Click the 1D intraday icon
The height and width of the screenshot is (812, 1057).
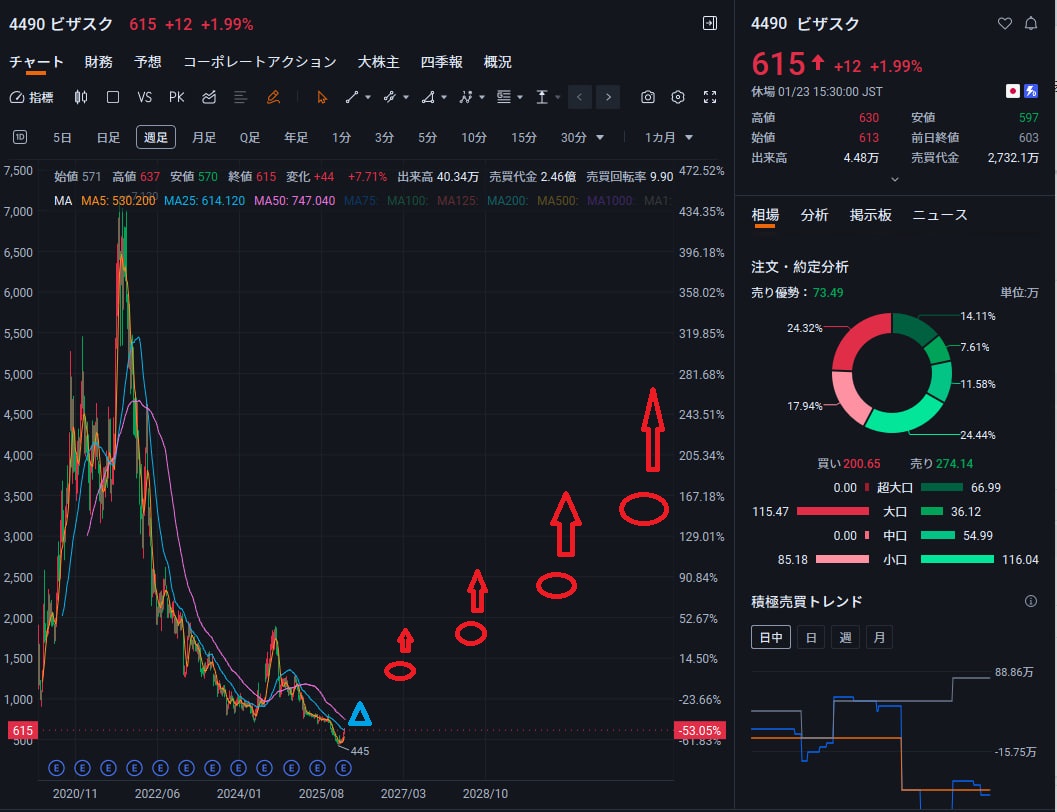pos(20,137)
